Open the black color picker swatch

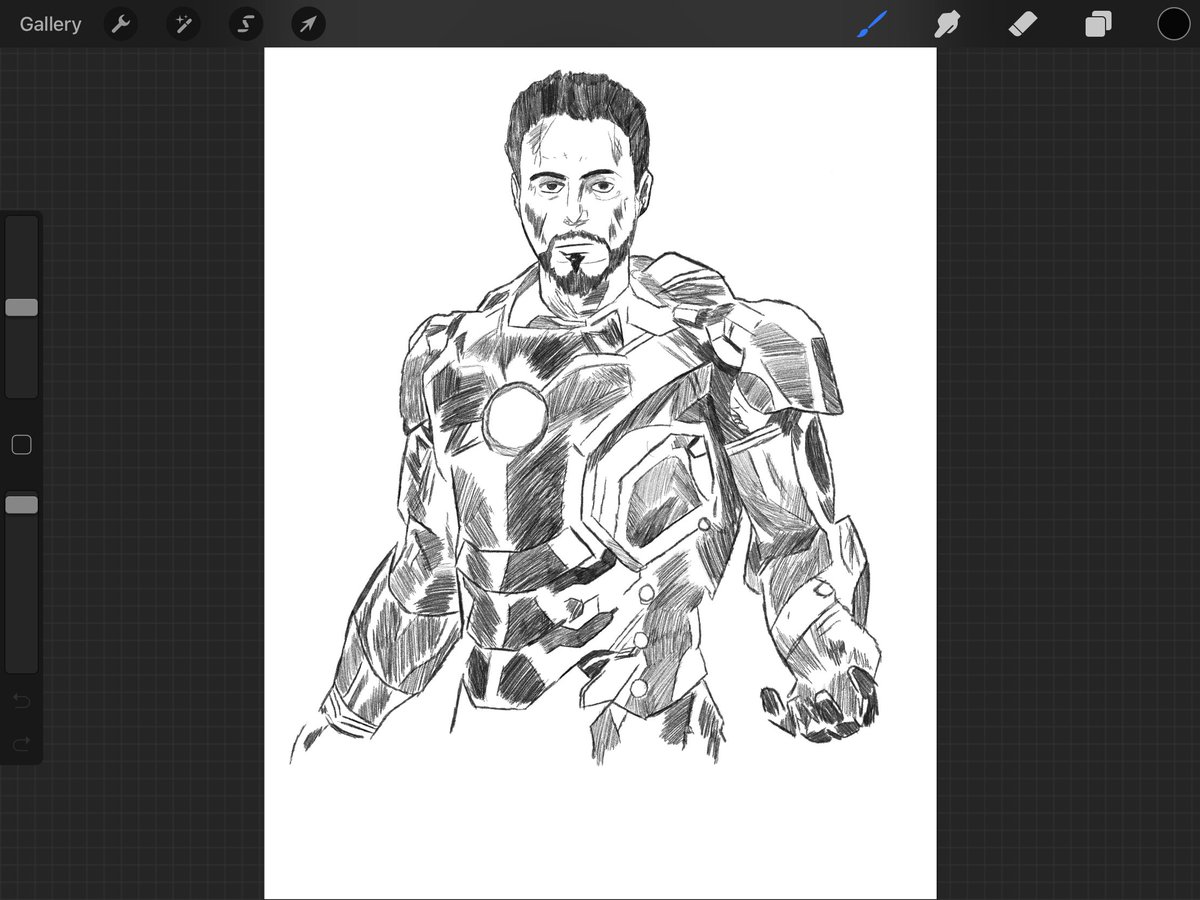(x=1173, y=24)
